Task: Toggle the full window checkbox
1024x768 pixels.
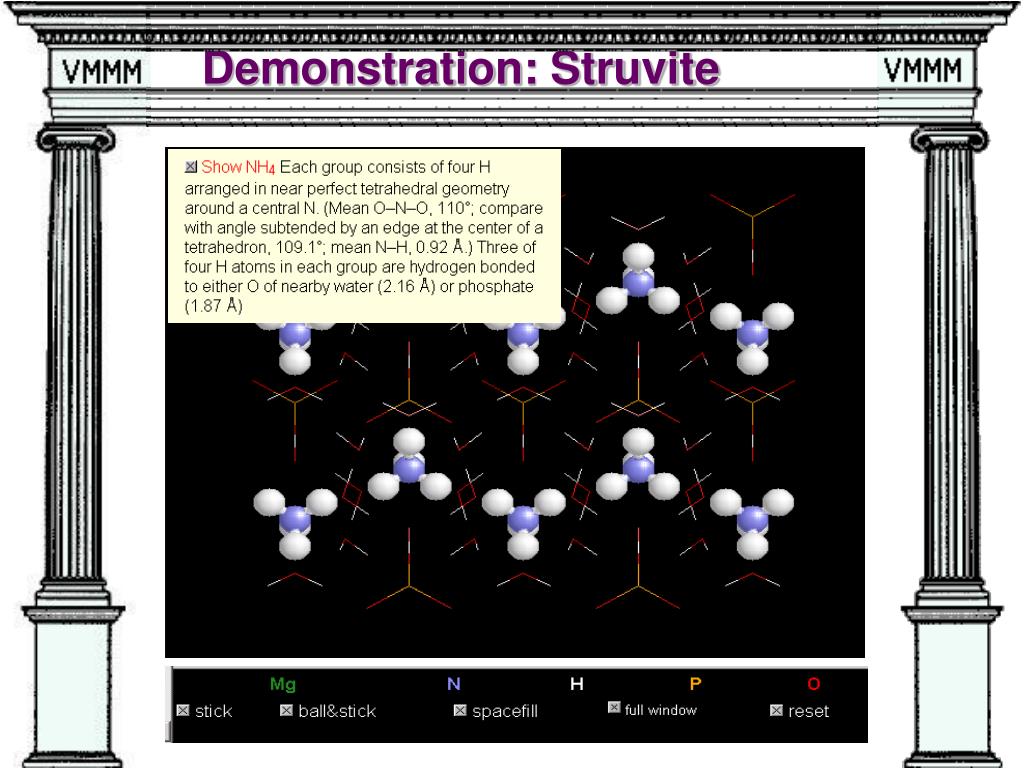Action: click(614, 708)
